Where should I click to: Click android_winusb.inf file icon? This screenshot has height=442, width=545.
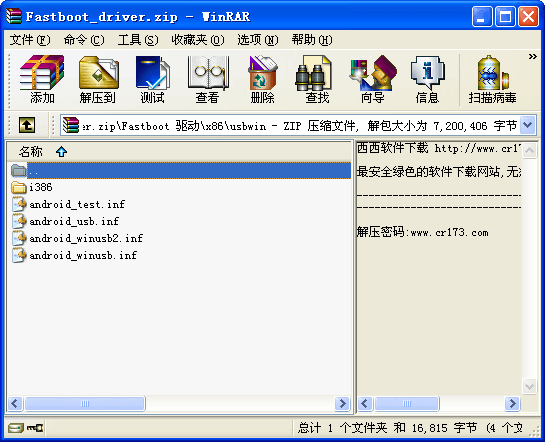tap(19, 255)
